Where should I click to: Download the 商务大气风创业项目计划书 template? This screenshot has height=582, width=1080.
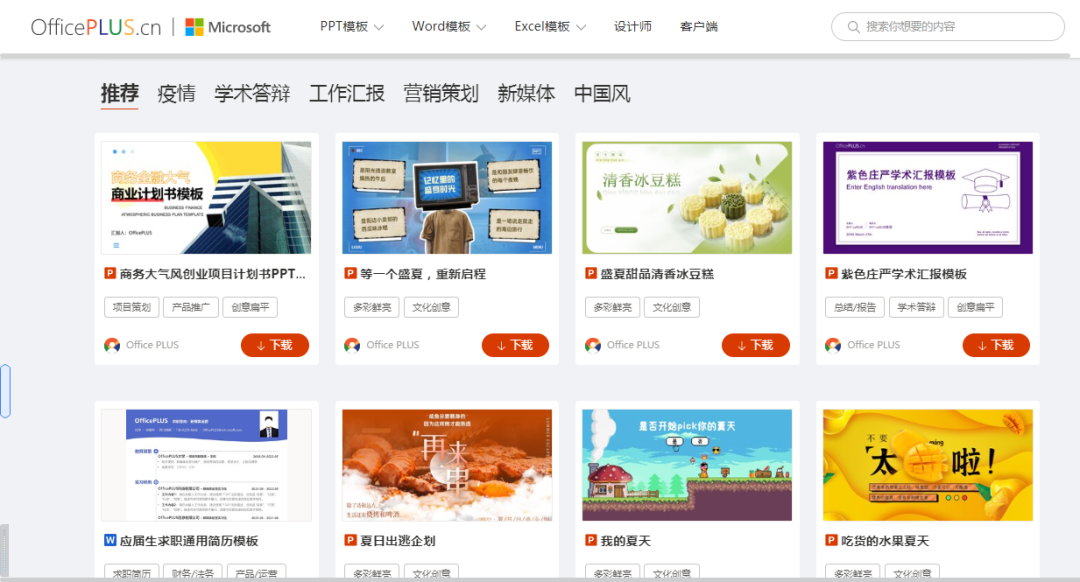275,345
